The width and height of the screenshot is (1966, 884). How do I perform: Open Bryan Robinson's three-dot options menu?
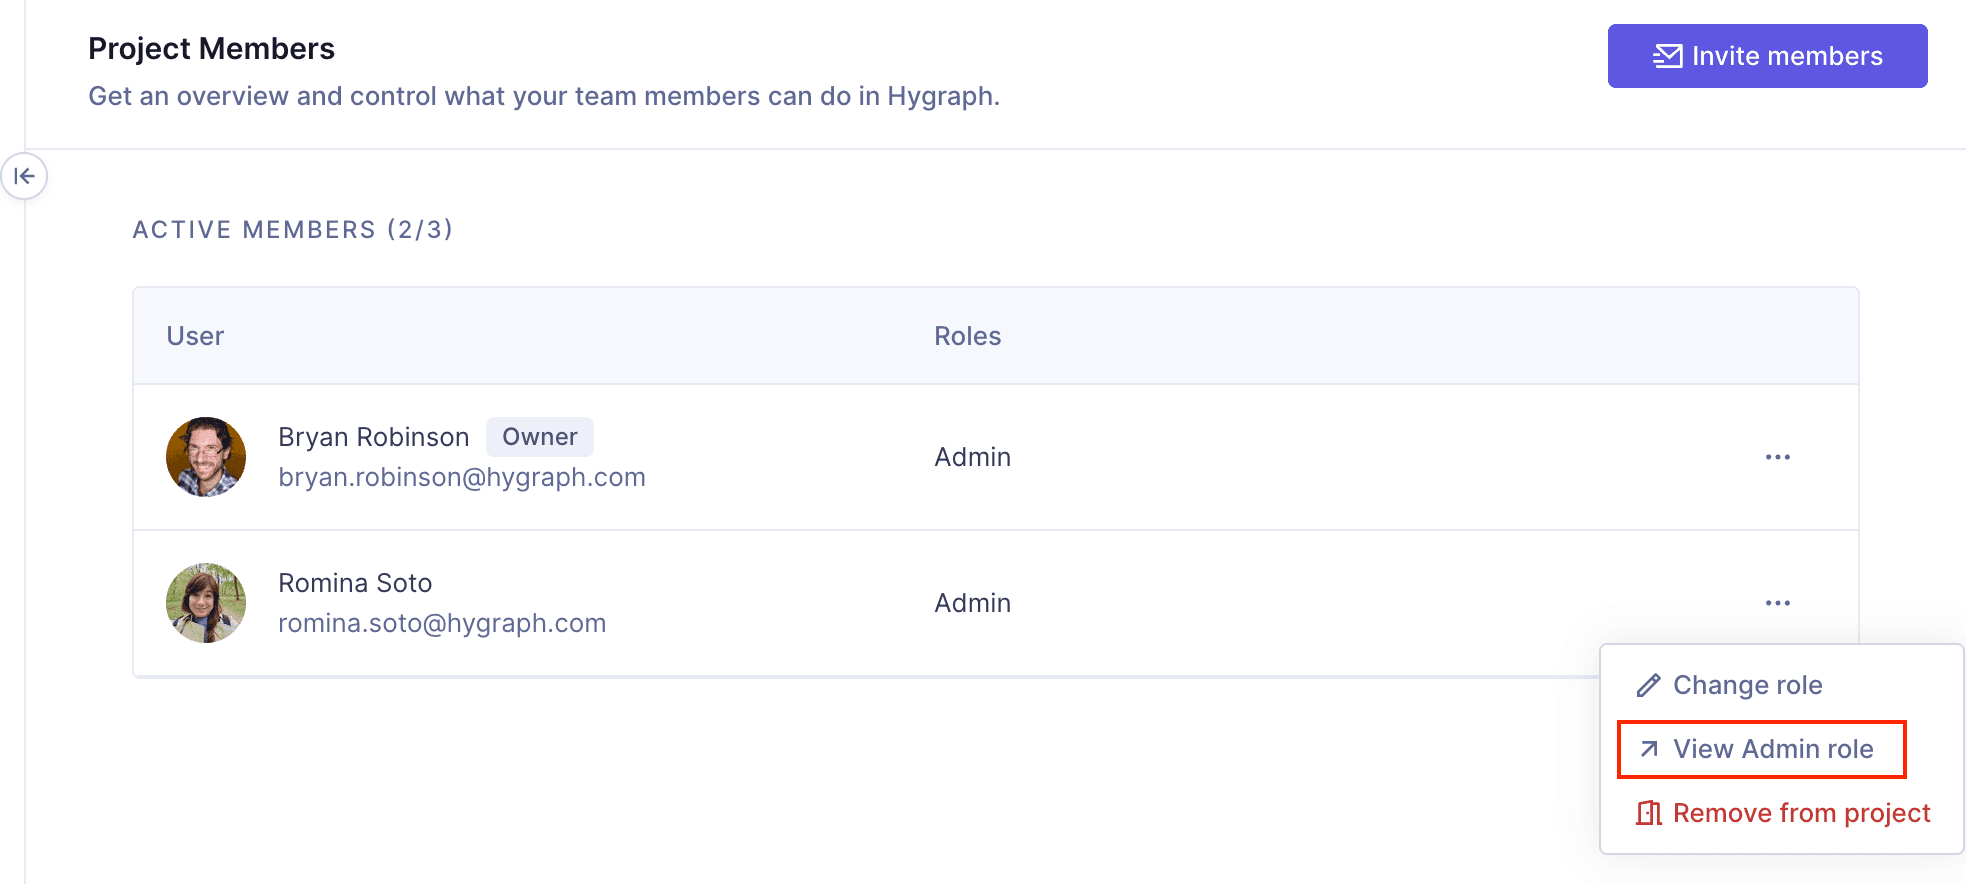(1777, 457)
